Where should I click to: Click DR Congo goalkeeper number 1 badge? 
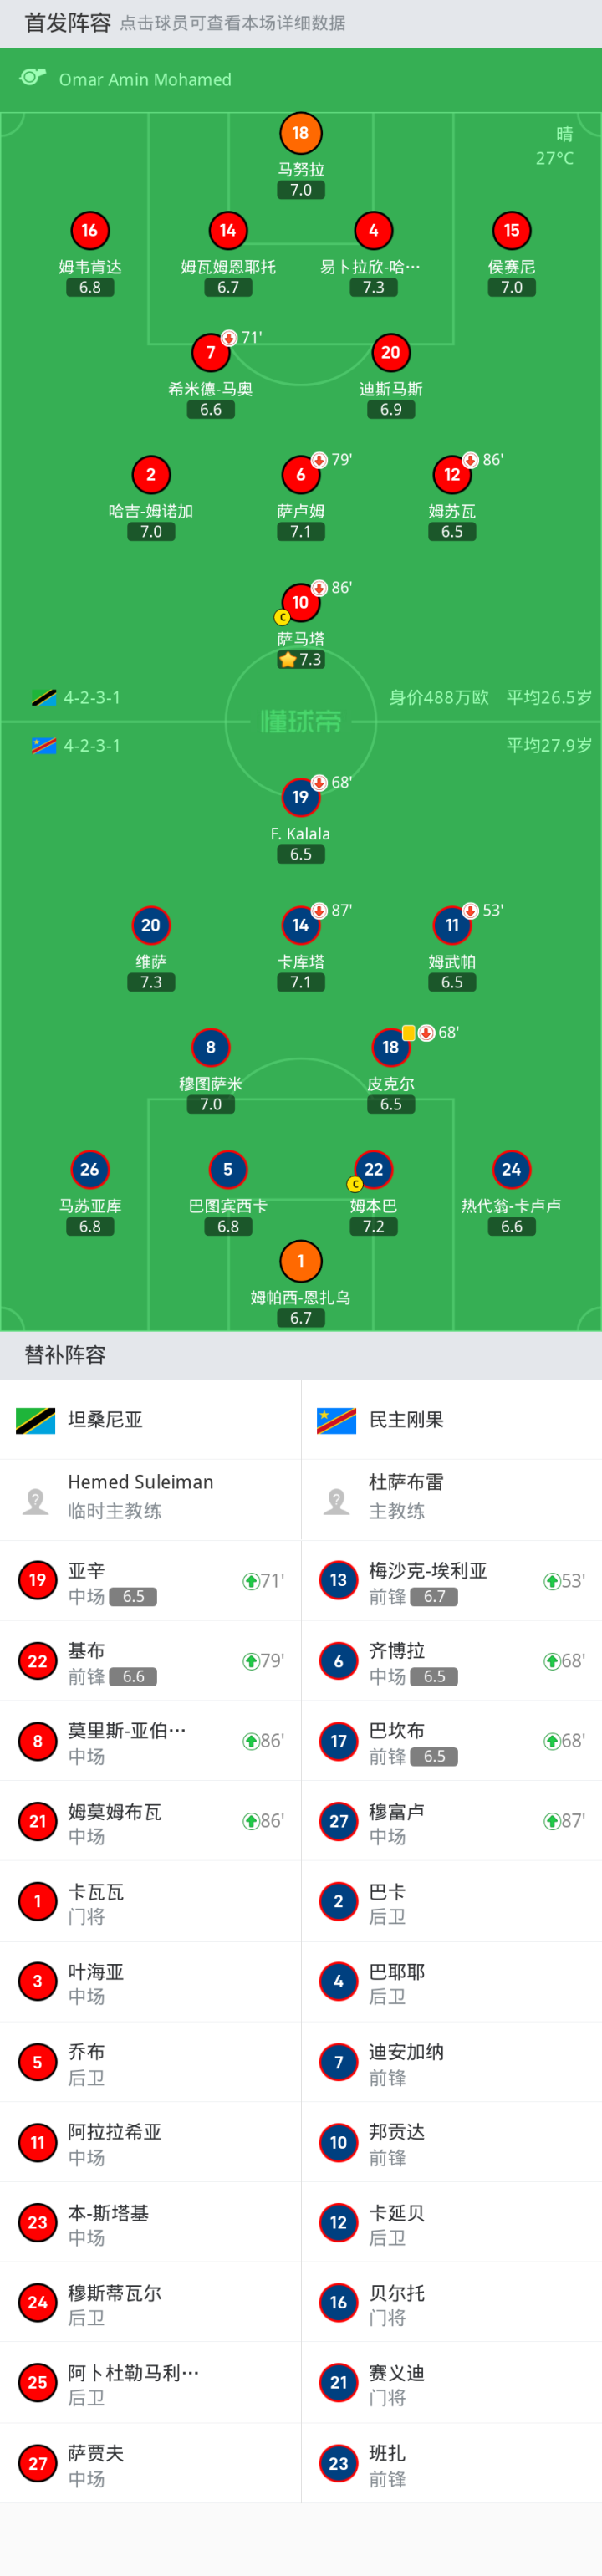coord(300,1261)
